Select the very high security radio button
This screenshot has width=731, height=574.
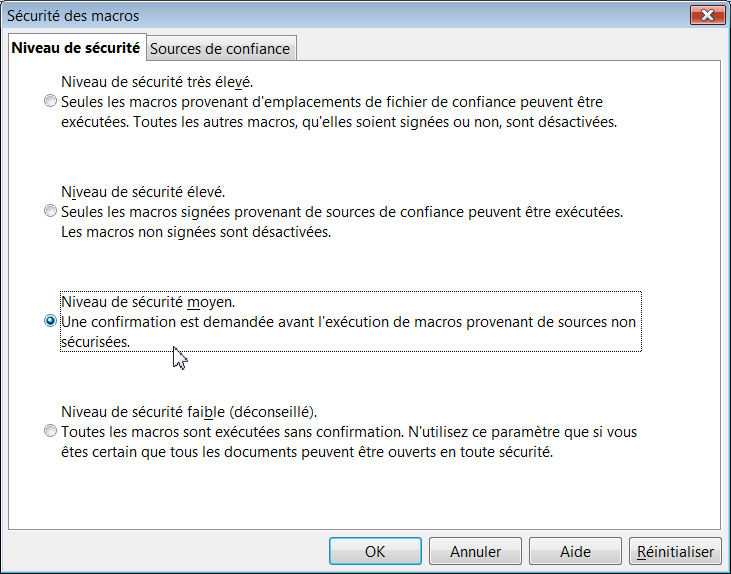[x=50, y=101]
